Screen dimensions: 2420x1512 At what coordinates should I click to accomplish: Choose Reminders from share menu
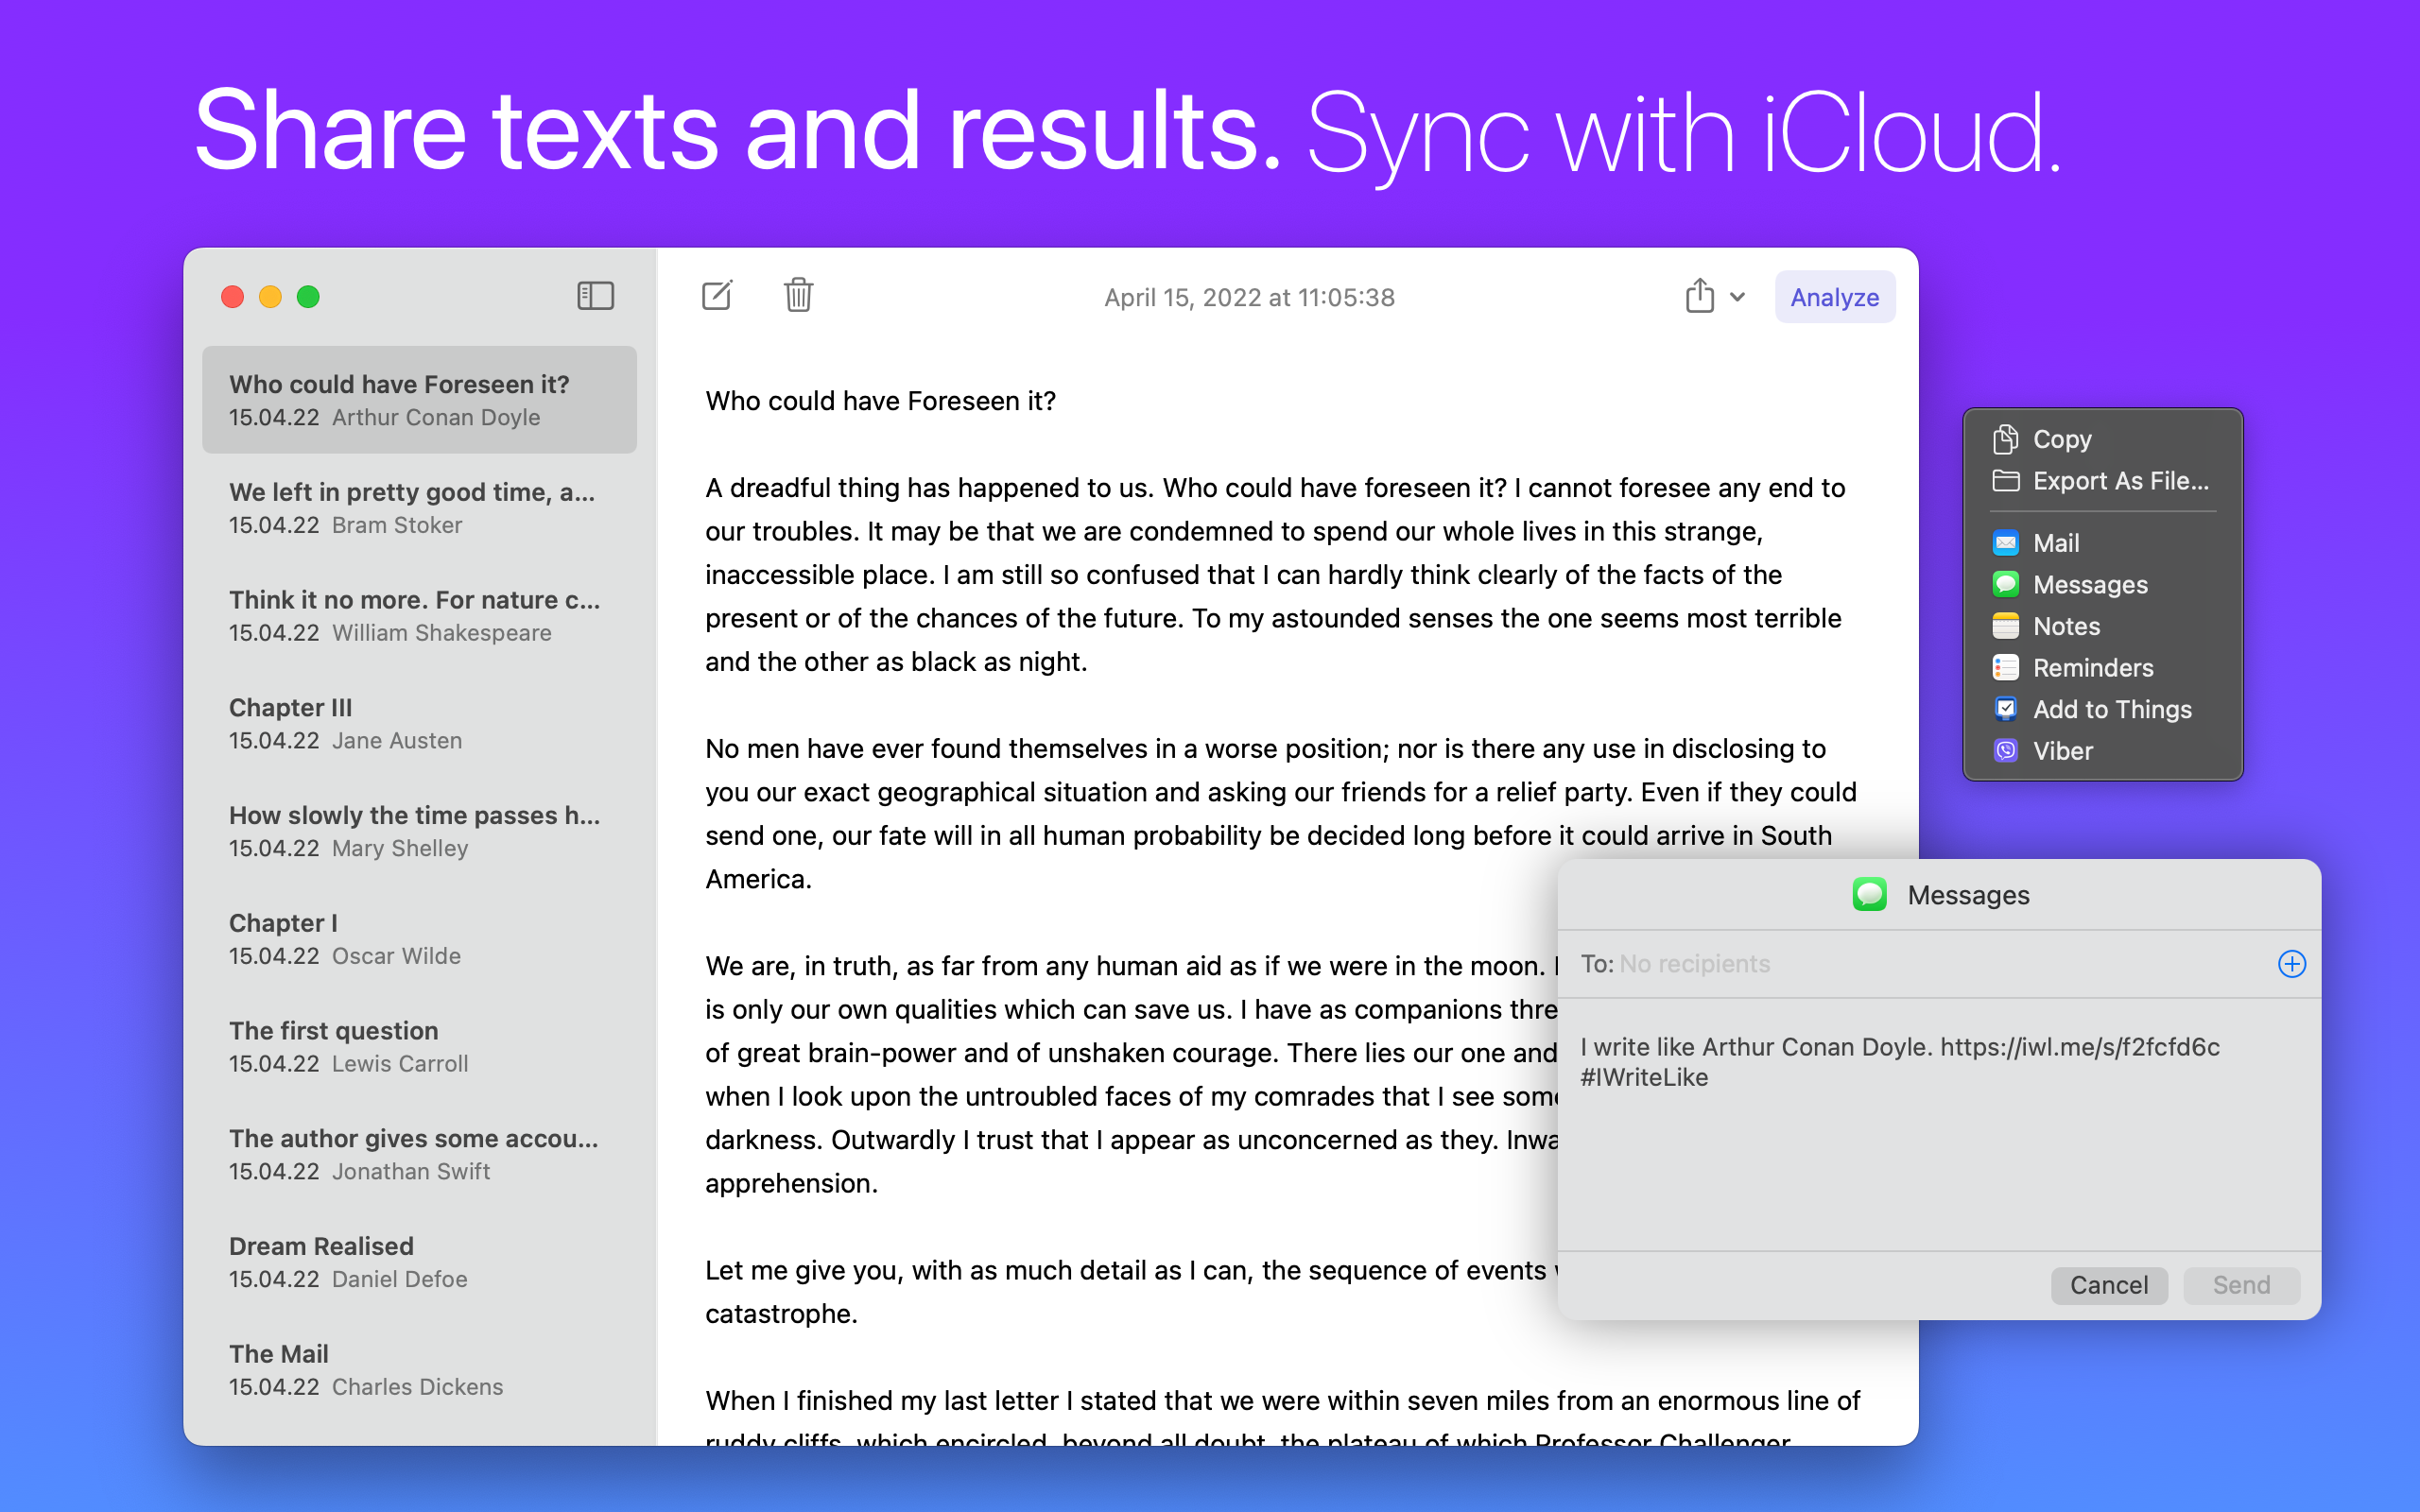[x=2092, y=668]
